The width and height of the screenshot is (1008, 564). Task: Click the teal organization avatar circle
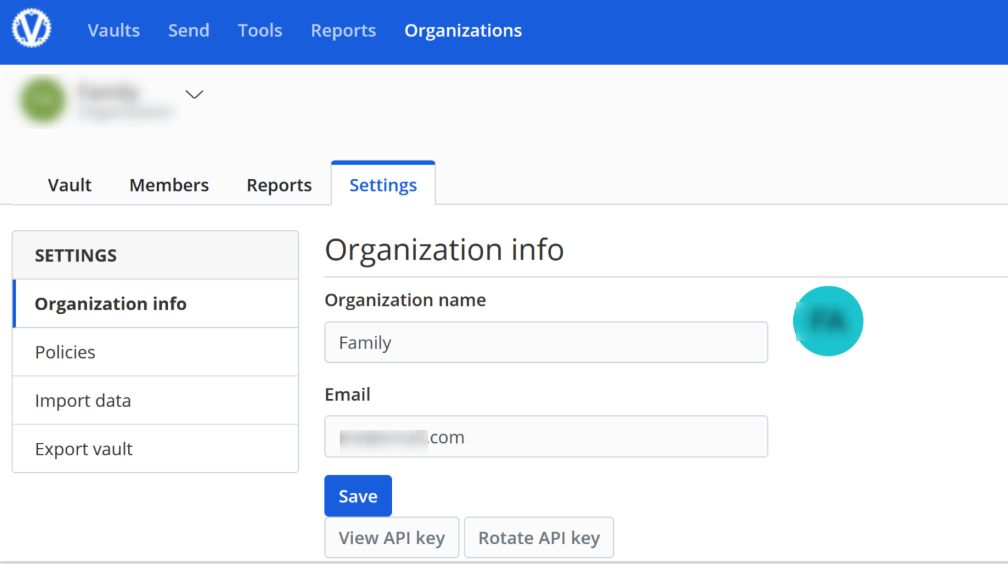click(x=827, y=321)
